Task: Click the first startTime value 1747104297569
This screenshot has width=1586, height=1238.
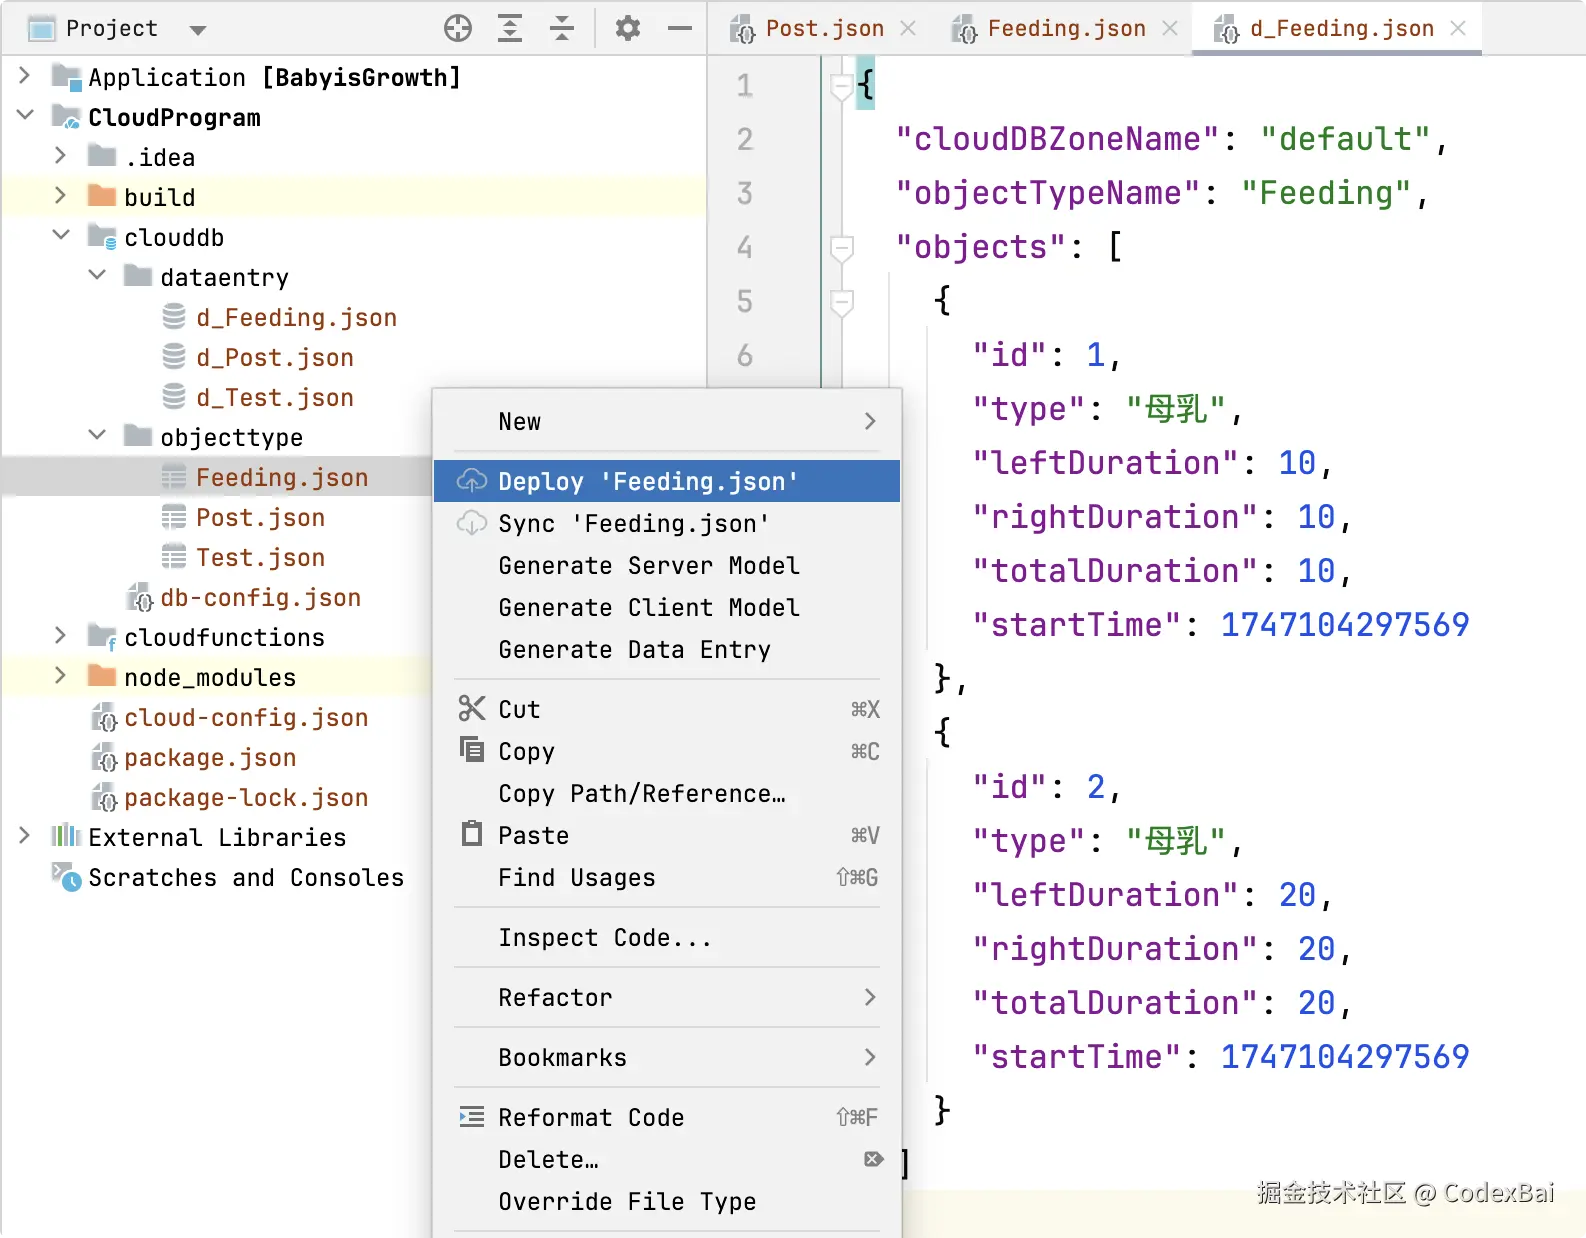Action: tap(1344, 625)
